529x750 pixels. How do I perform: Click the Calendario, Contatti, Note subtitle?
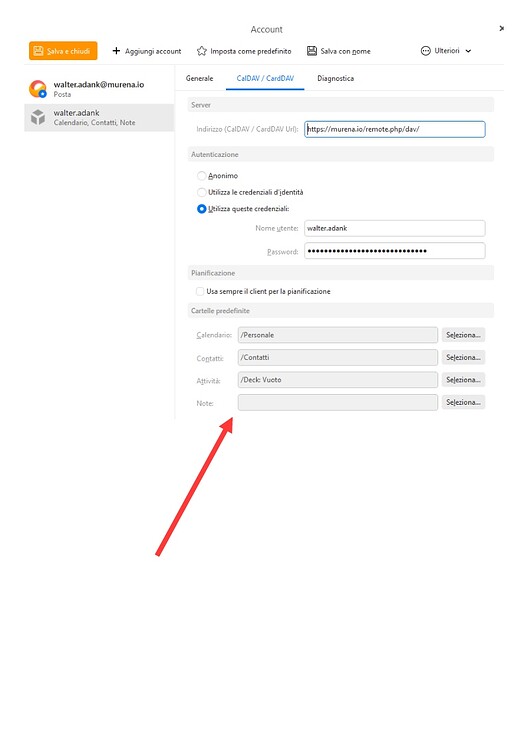[x=94, y=123]
